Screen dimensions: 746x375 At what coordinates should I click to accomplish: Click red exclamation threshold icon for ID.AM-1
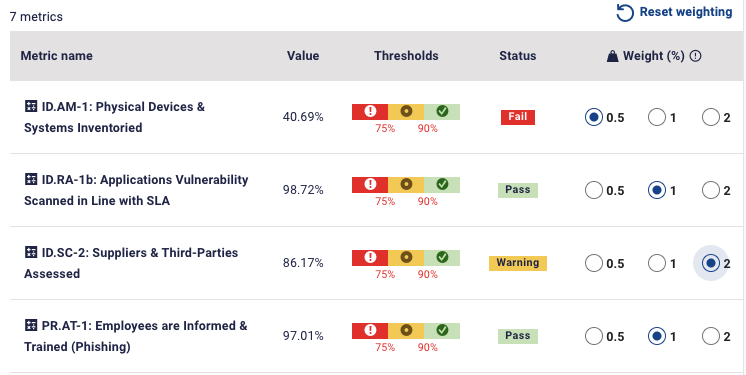tap(370, 111)
